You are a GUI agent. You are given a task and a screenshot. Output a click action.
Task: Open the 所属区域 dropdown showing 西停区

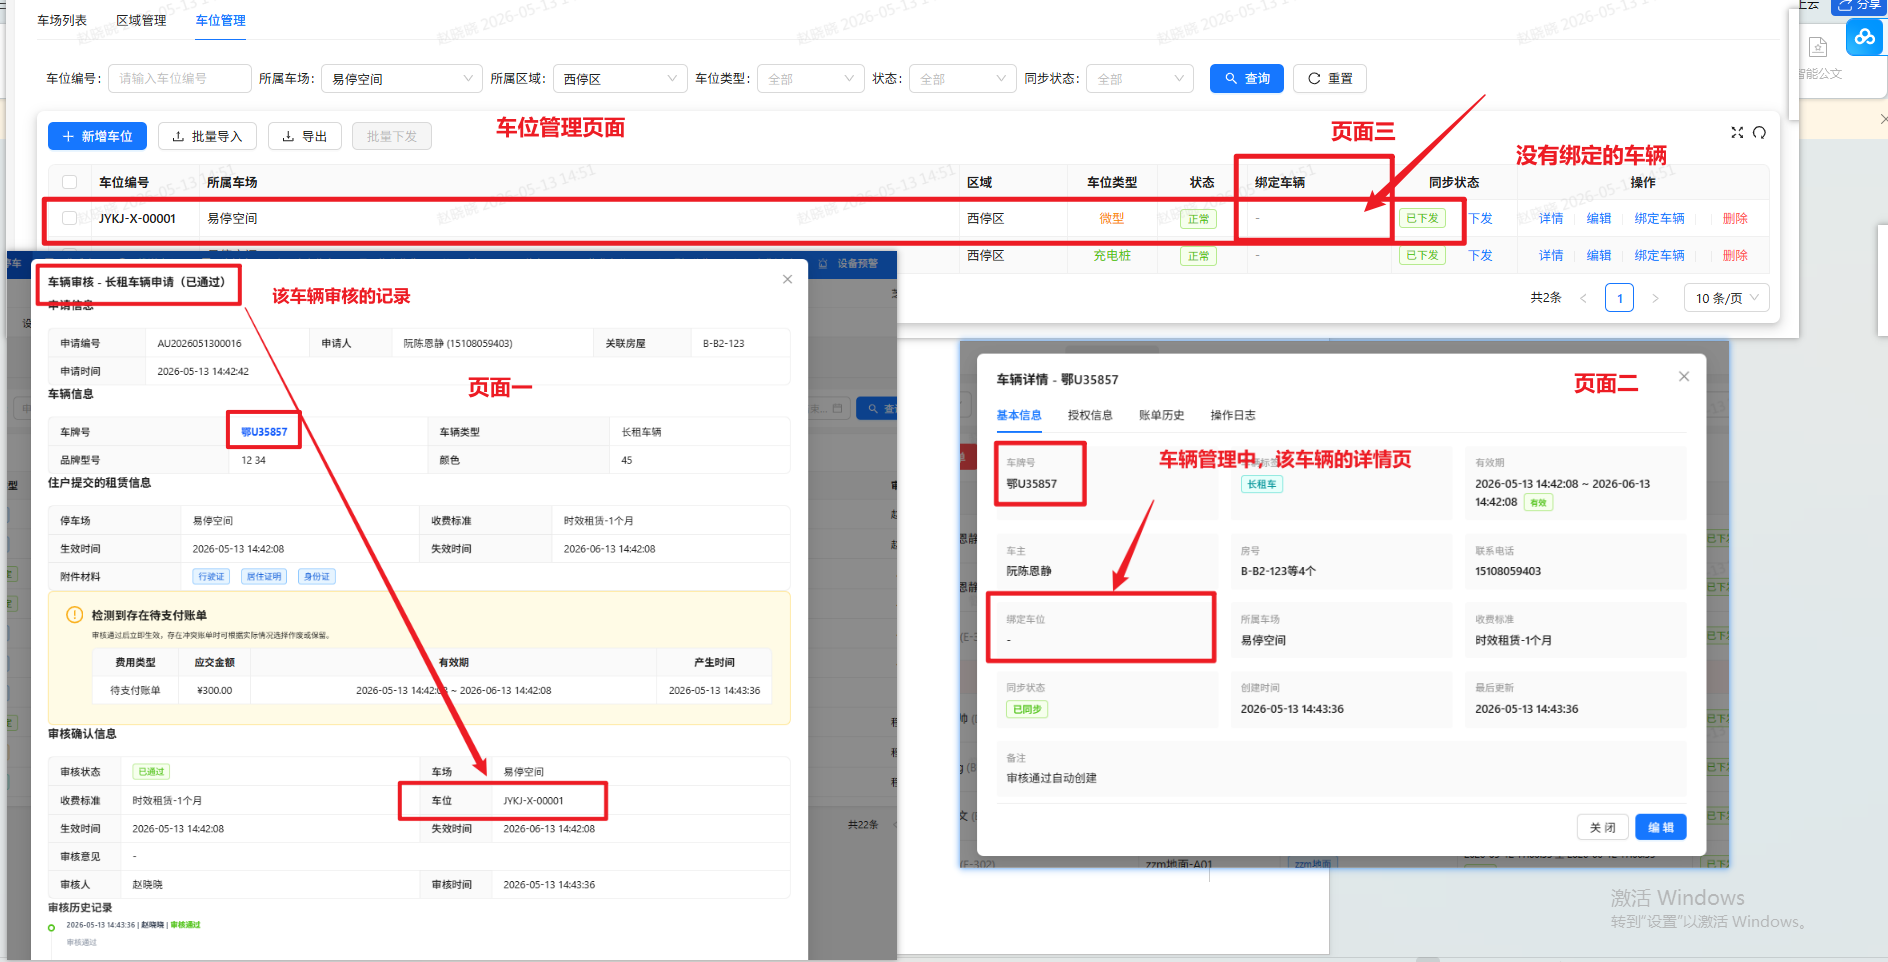(x=620, y=78)
